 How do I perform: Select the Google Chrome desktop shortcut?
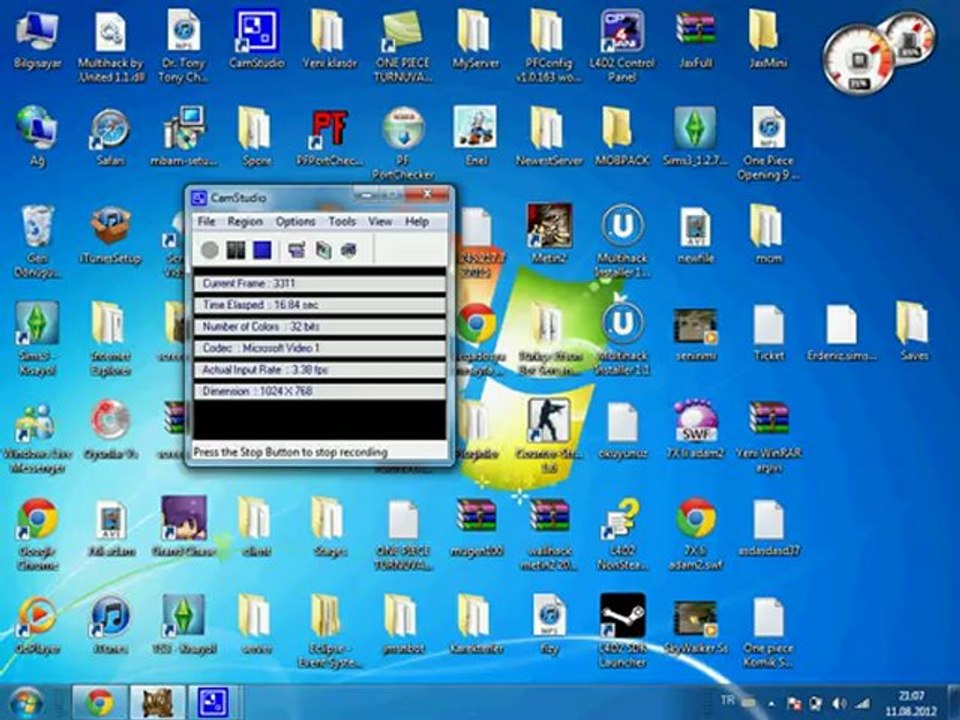(37, 533)
